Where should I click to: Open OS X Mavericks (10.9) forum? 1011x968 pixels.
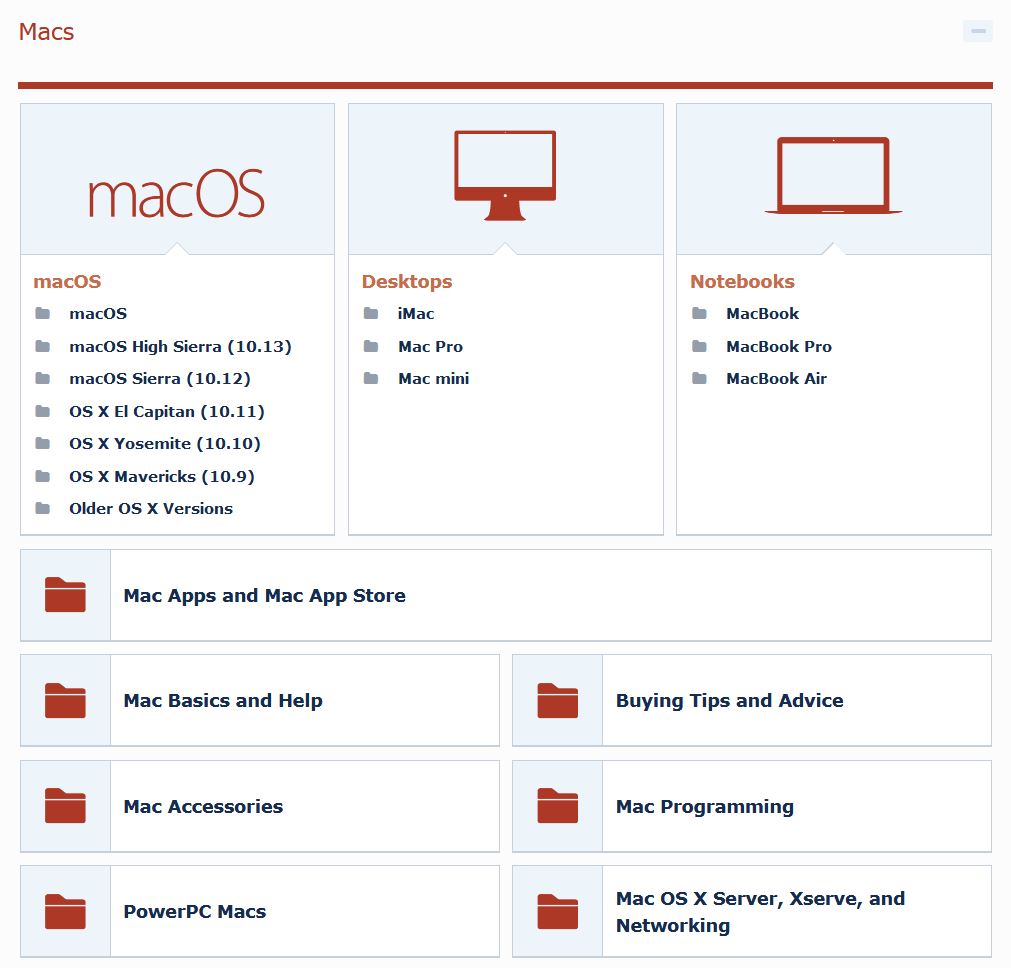point(162,477)
